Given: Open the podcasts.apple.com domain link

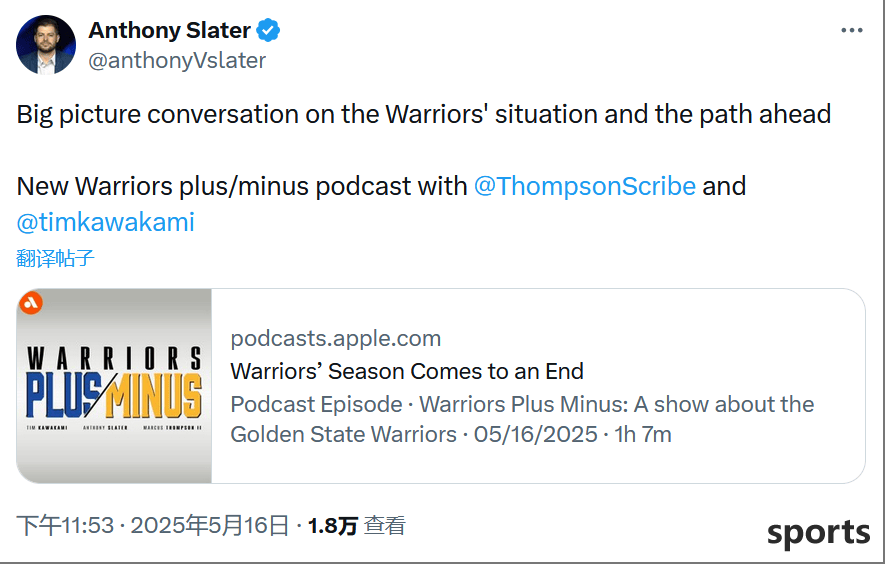Looking at the screenshot, I should coord(336,339).
